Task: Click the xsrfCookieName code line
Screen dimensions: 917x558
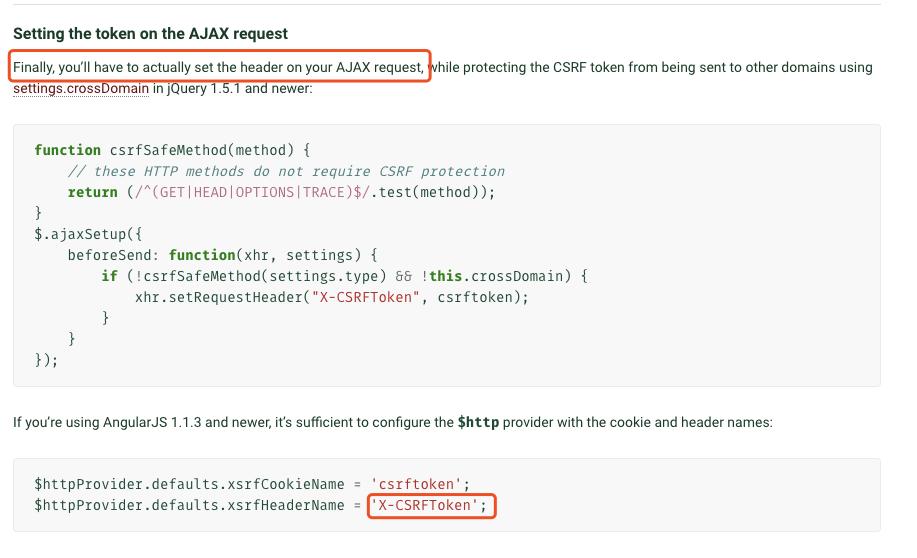Action: pos(252,484)
